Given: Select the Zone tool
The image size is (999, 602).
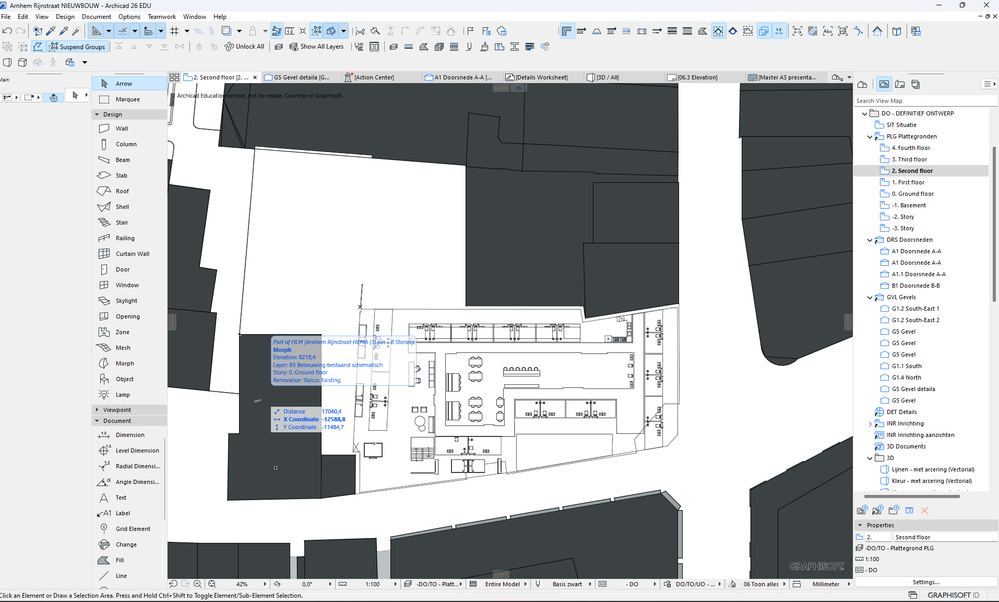Looking at the screenshot, I should coord(121,332).
